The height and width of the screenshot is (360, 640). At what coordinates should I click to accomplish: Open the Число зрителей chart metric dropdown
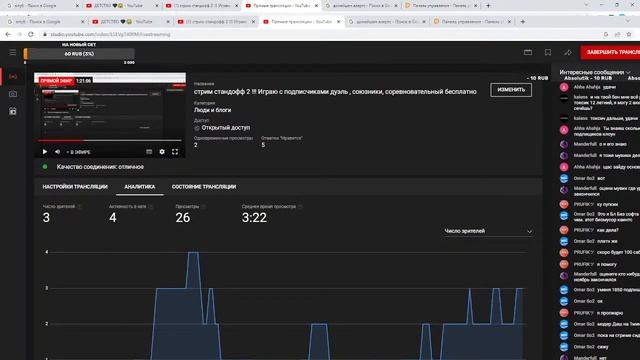click(488, 231)
